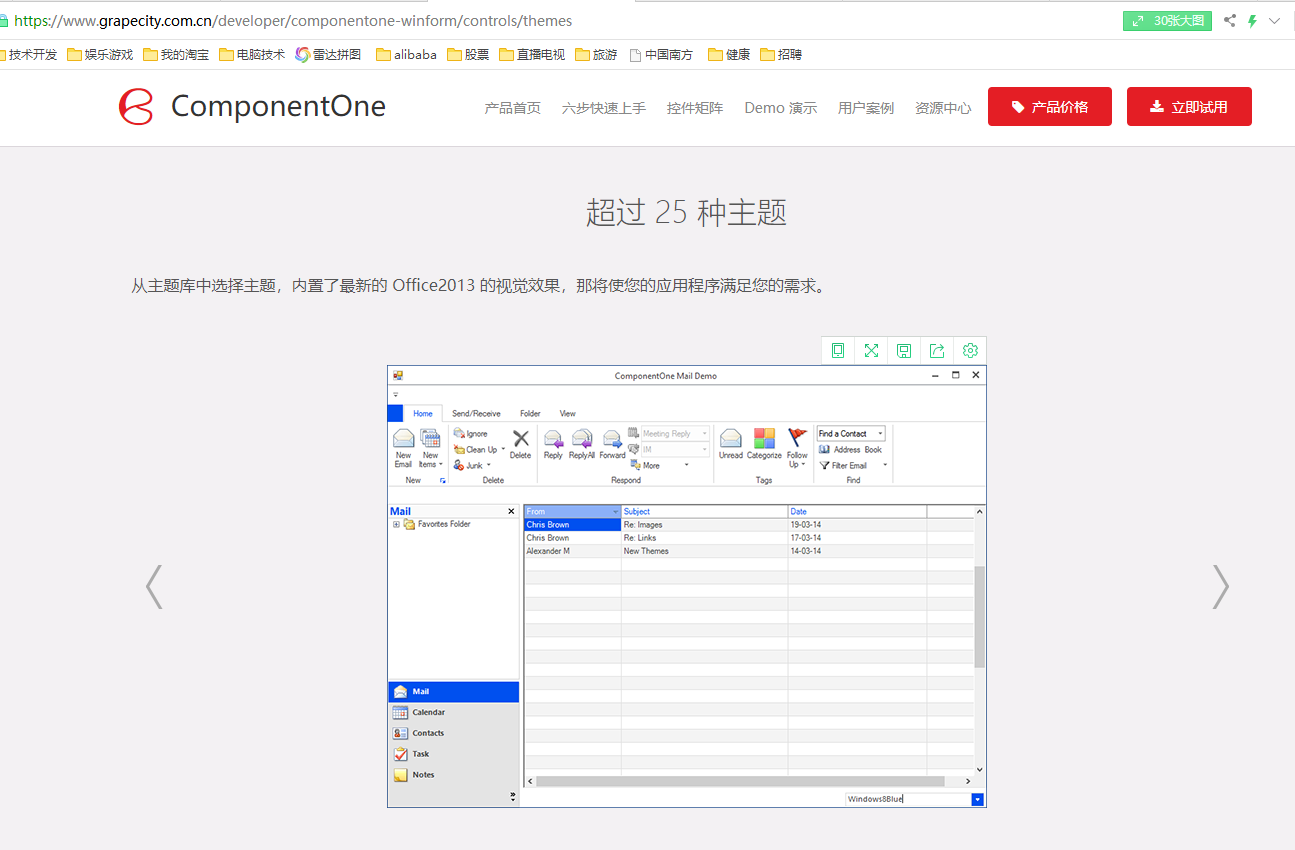
Task: Open Notes in the navigation pane
Action: tap(454, 775)
